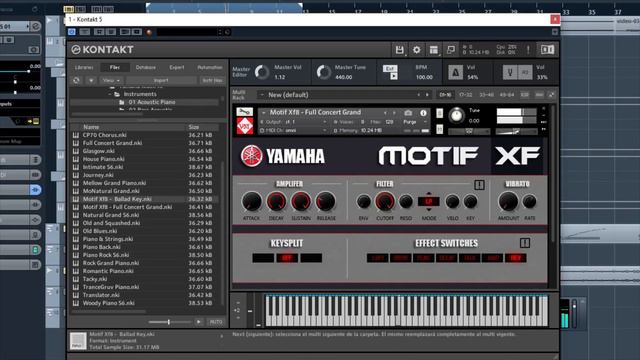This screenshot has width=640, height=360.
Task: Click the plugin window bypass power icon
Action: (72, 32)
